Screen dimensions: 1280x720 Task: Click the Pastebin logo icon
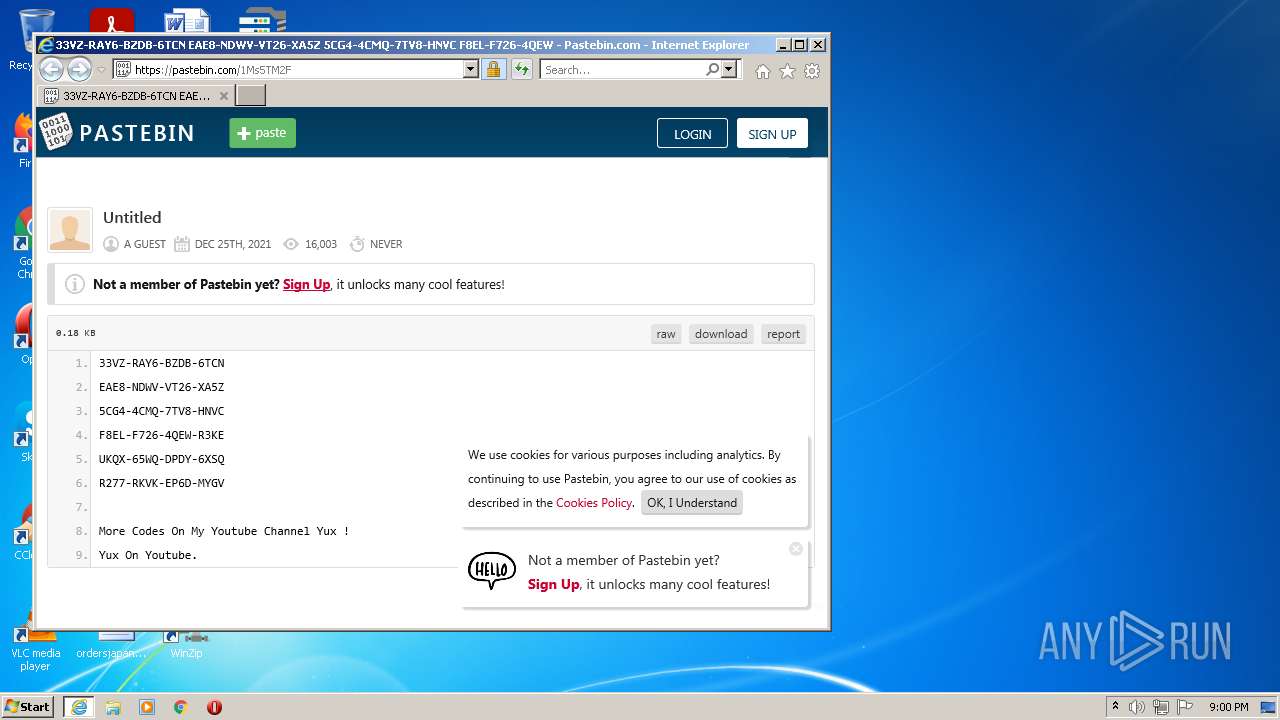(x=55, y=133)
